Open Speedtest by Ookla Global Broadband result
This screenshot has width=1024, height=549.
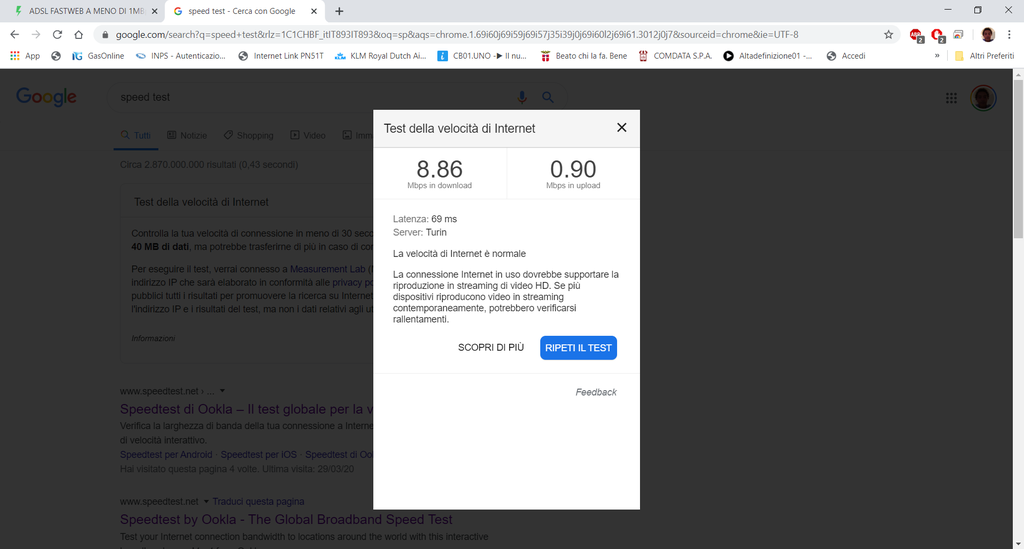[286, 520]
